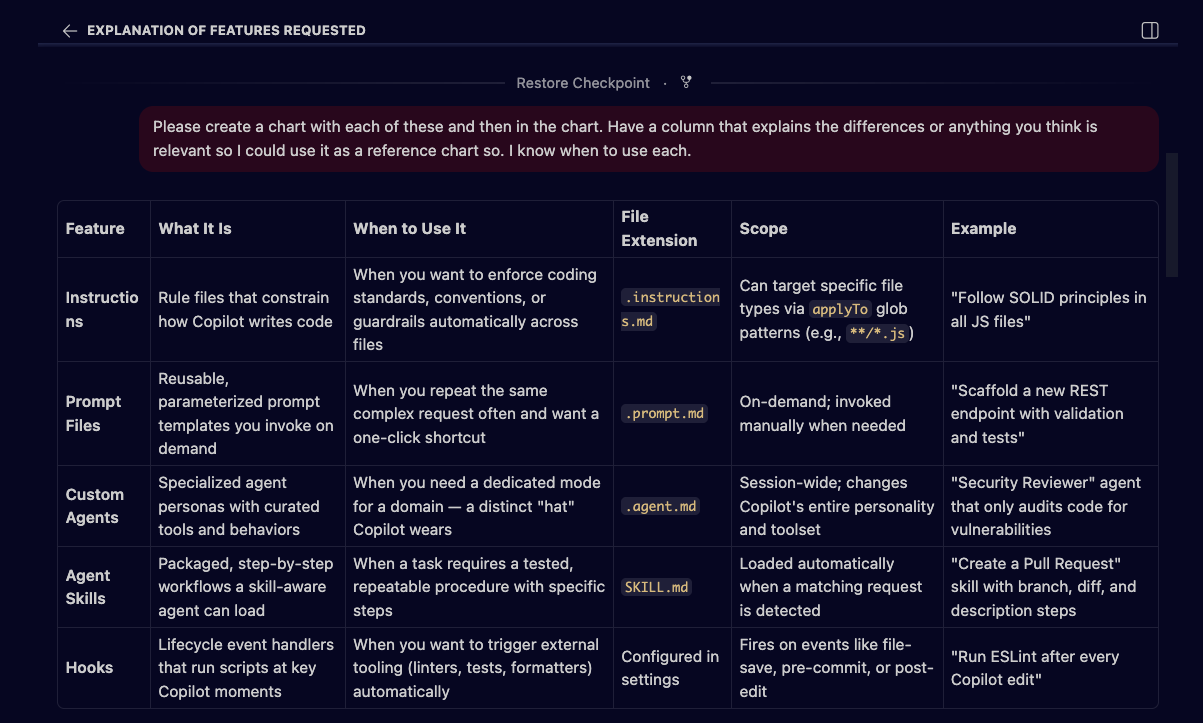Click the Scope column header
1203x723 pixels.
coord(763,228)
